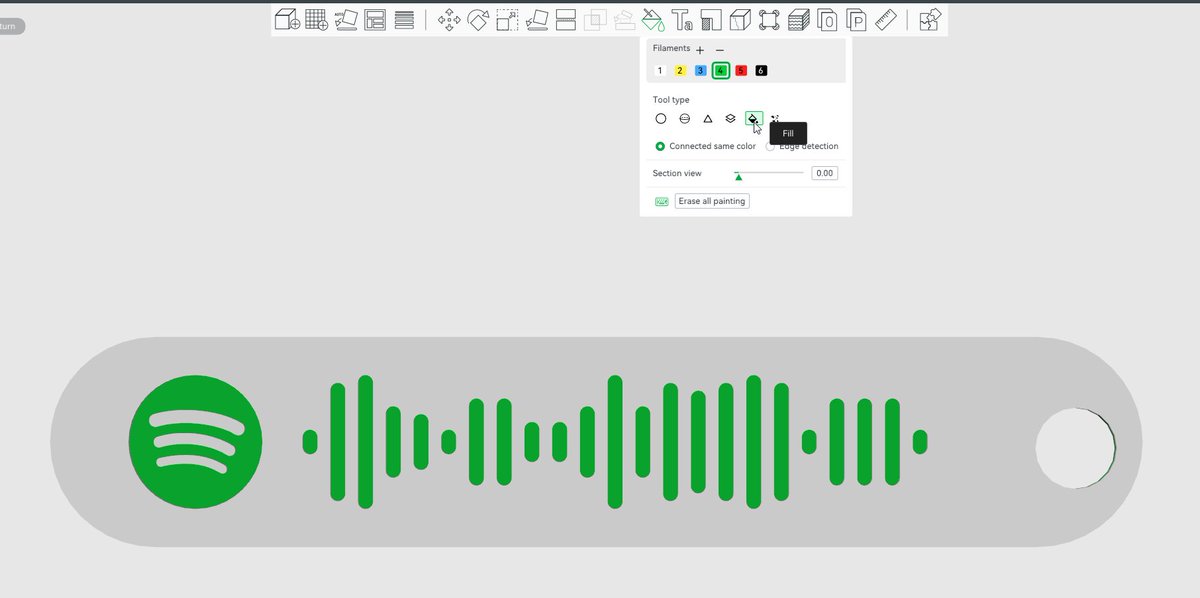Open the keyboard shortcuts icon
1200x598 pixels.
[662, 201]
